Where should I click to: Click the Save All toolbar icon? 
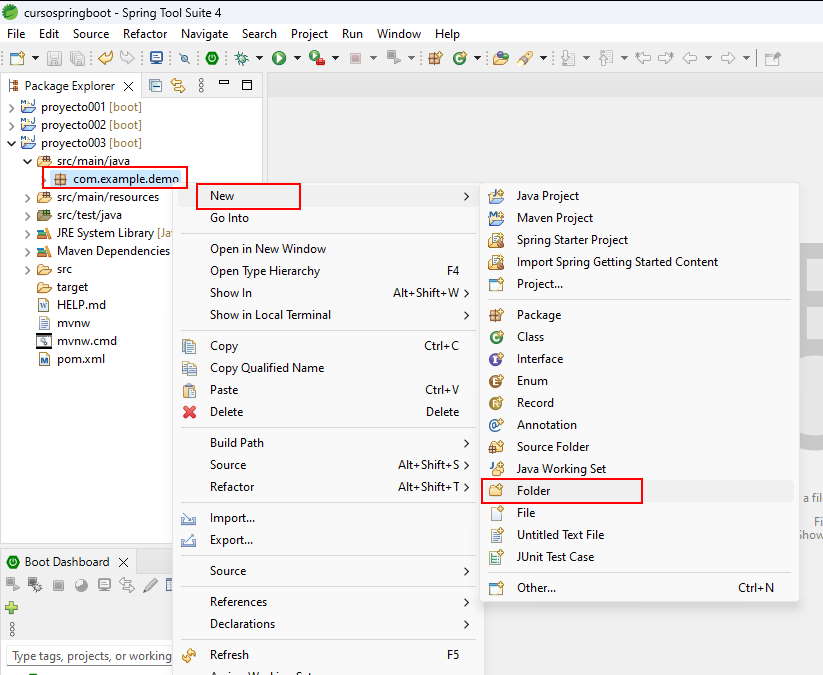[77, 58]
